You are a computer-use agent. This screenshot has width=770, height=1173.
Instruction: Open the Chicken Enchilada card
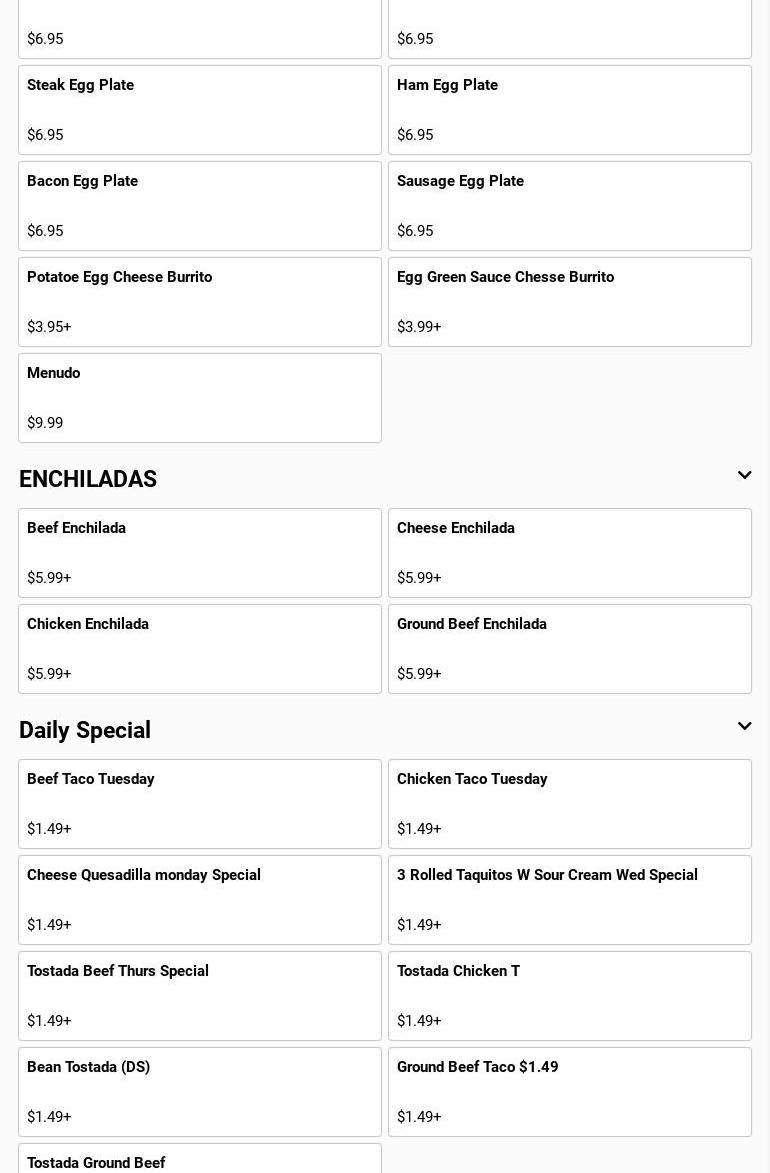click(x=200, y=649)
